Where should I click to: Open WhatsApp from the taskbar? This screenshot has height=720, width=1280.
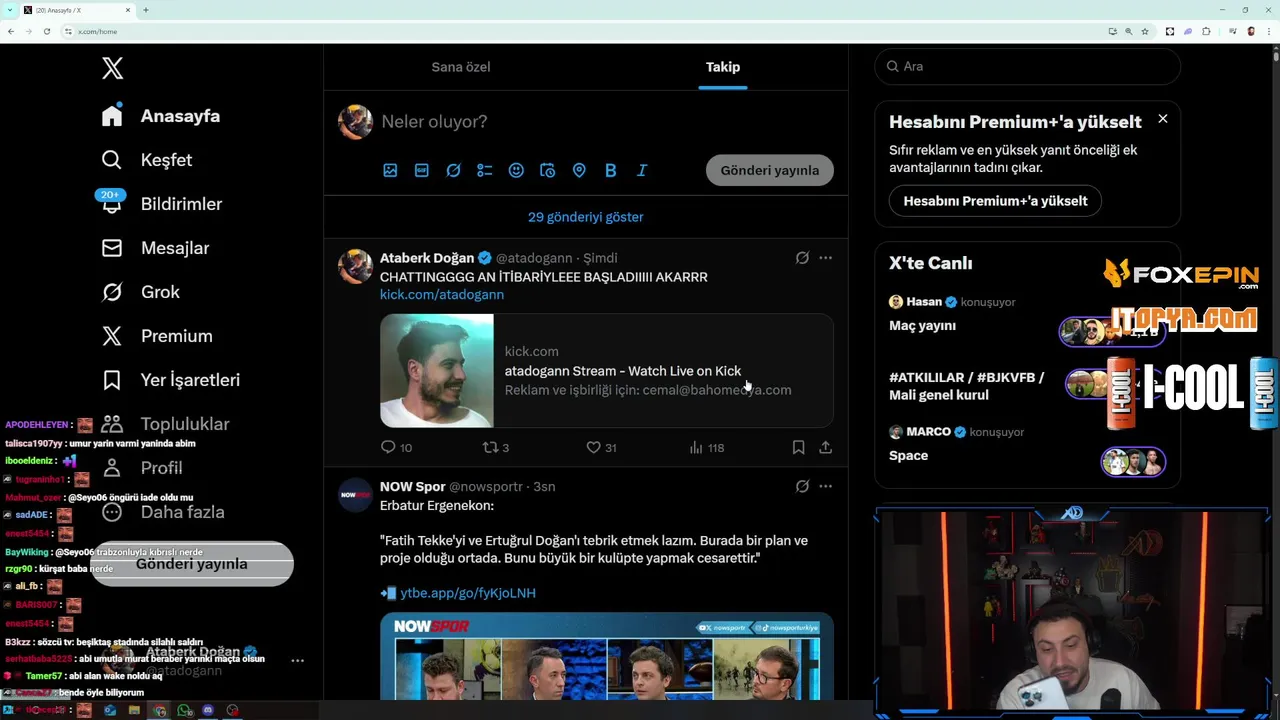184,710
